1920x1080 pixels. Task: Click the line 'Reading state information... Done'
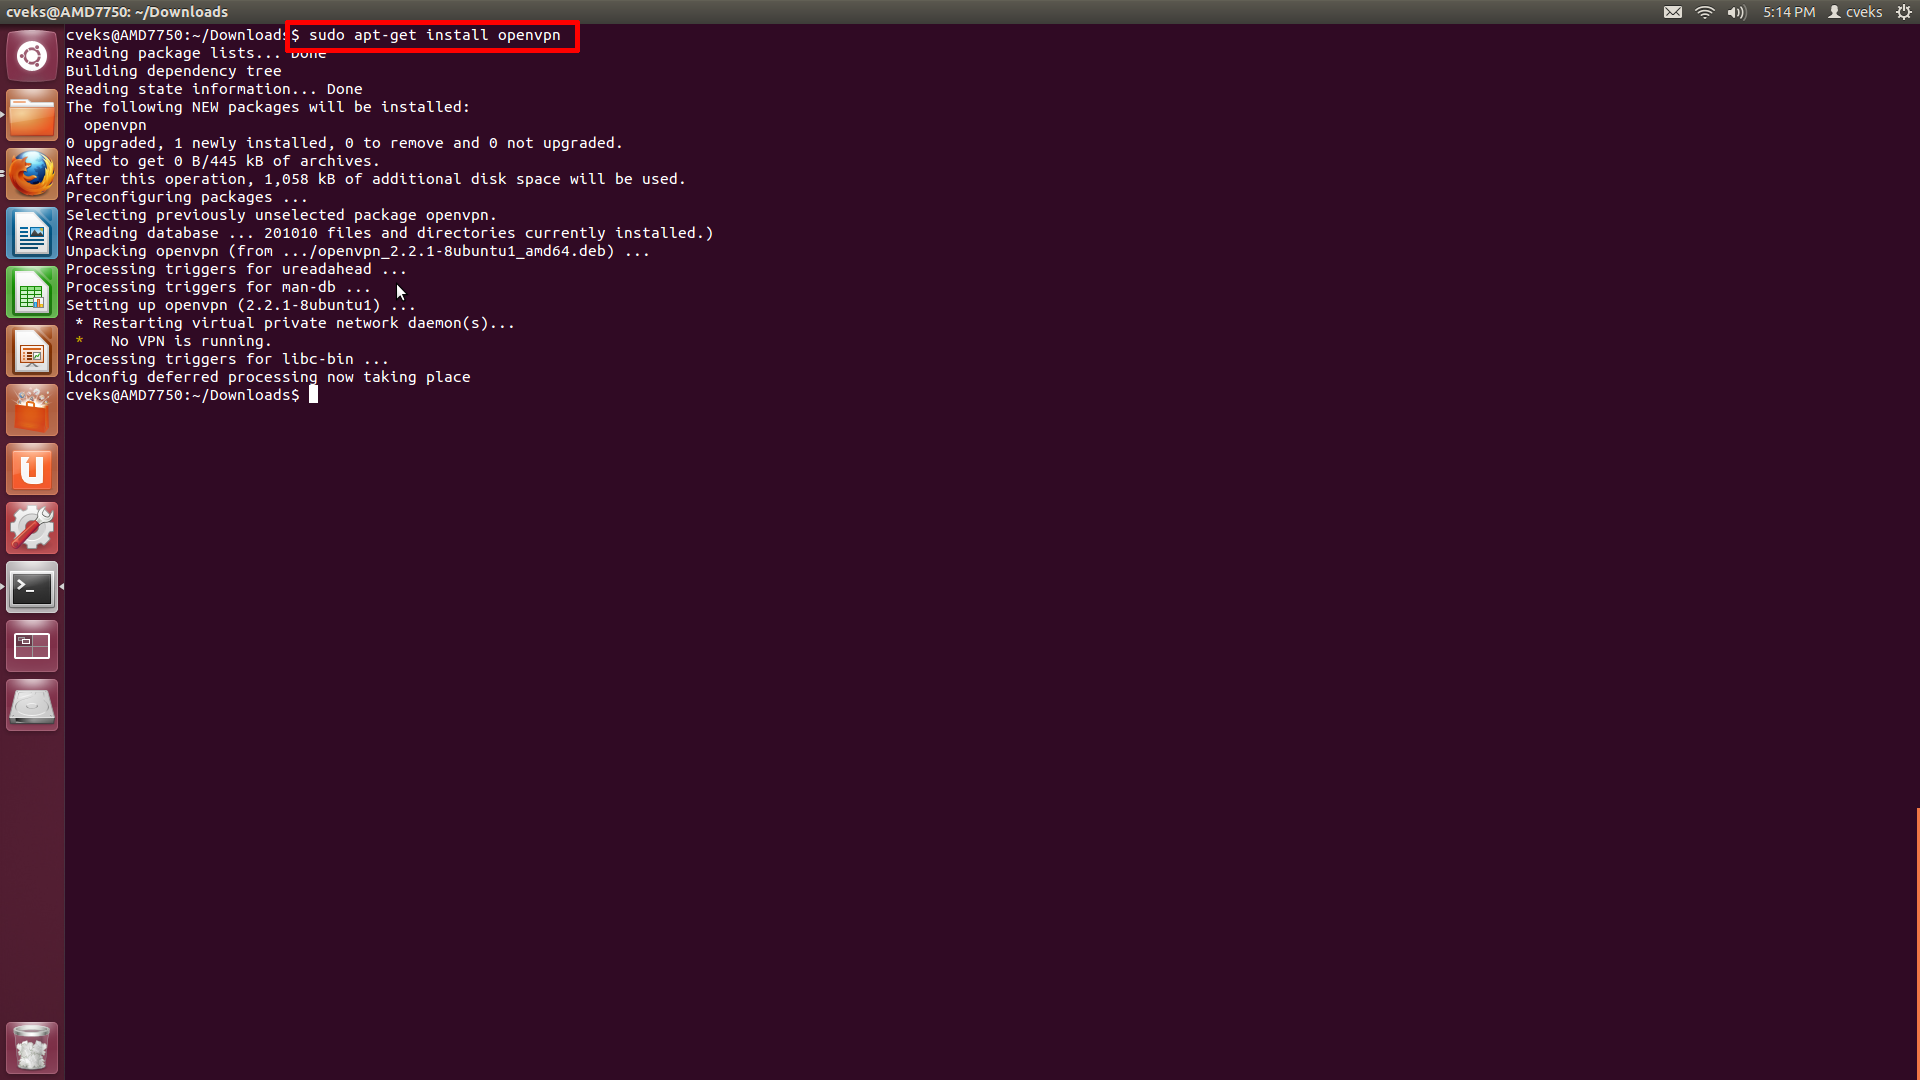[x=214, y=89]
